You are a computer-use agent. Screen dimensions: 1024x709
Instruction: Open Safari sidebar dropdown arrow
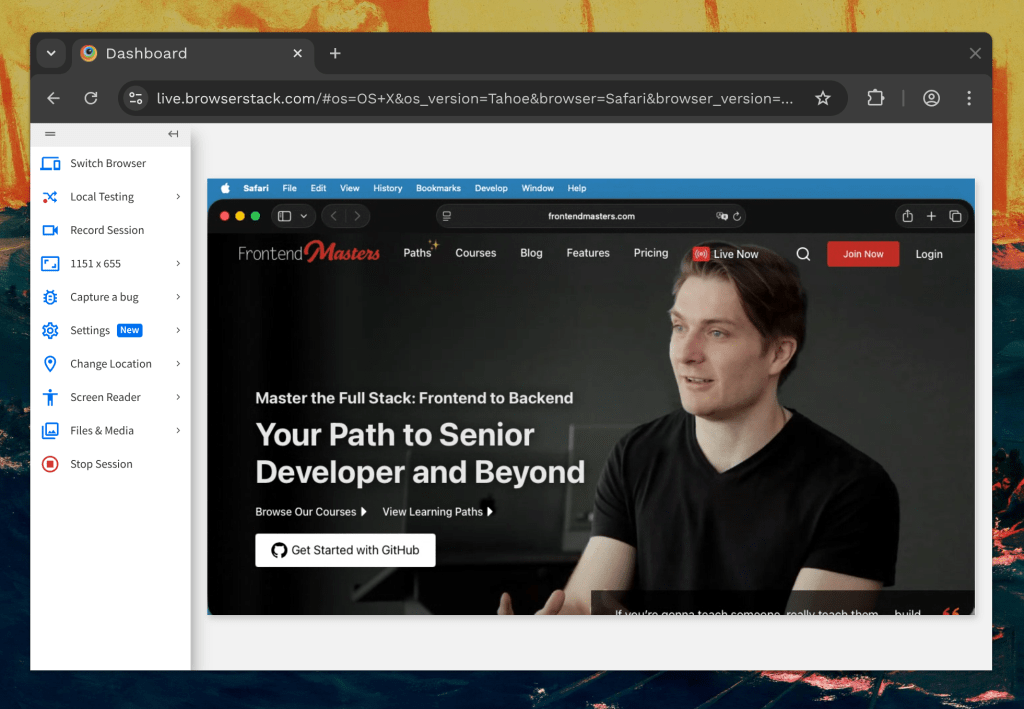[304, 216]
